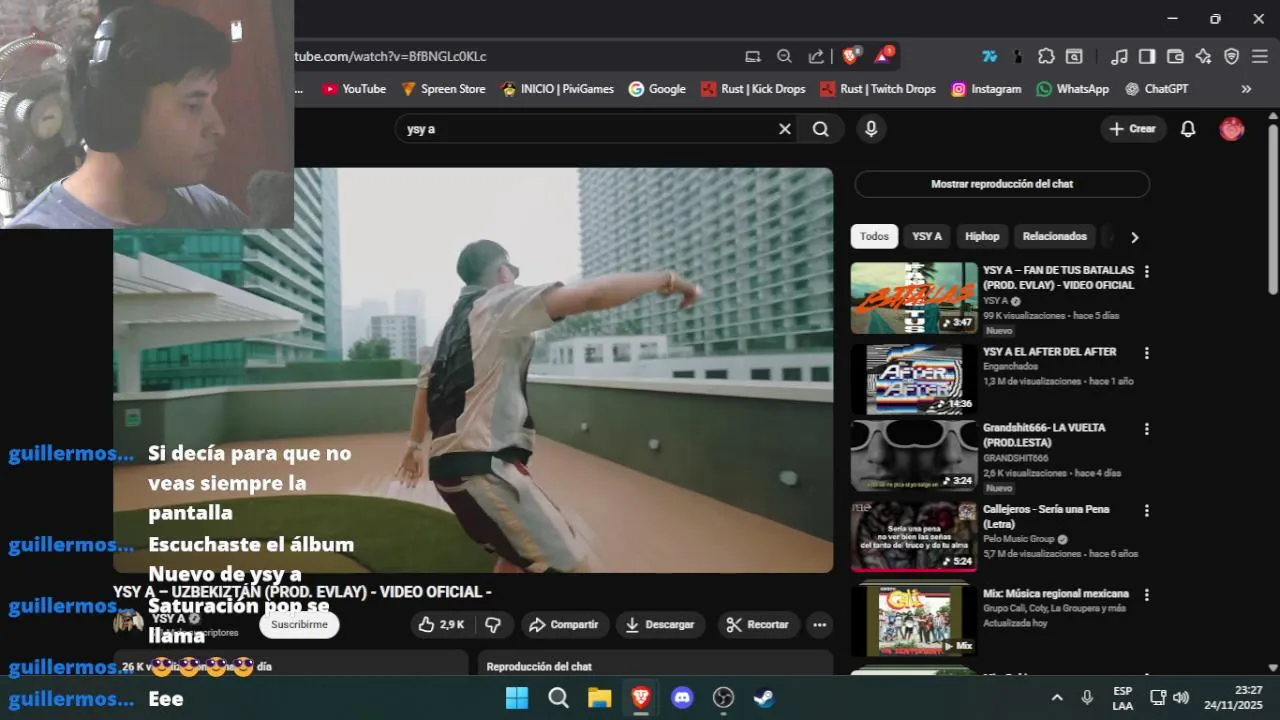
Task: Select the Todos filter chip
Action: (x=874, y=237)
